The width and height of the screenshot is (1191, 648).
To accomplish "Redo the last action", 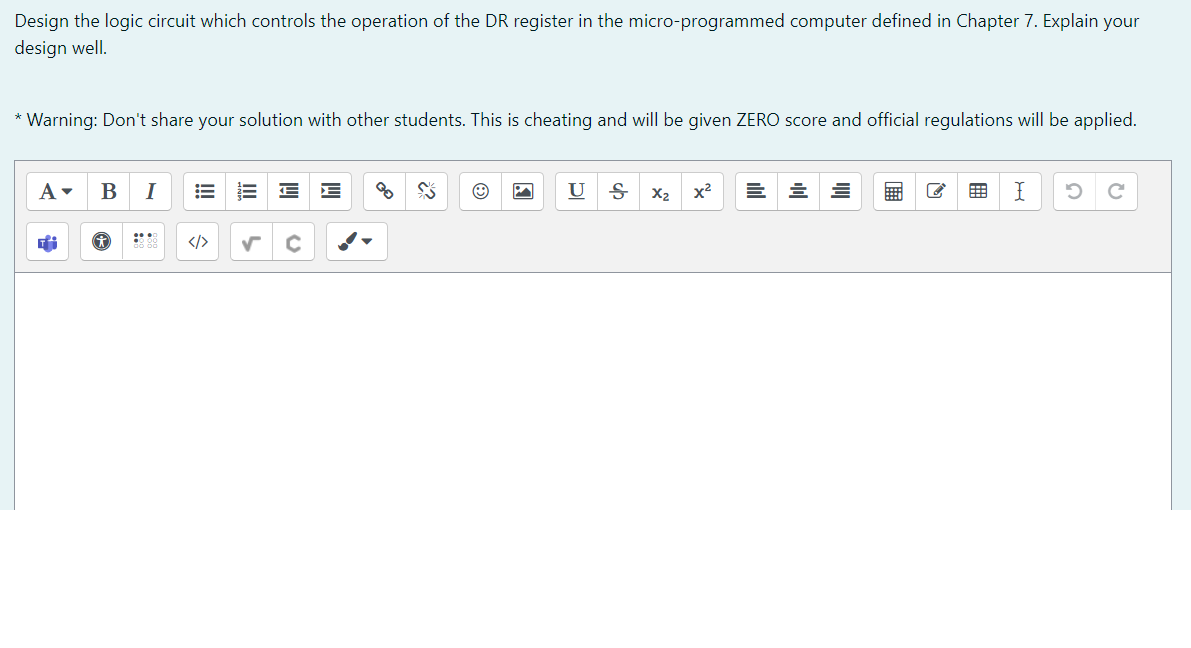I will coord(1116,191).
